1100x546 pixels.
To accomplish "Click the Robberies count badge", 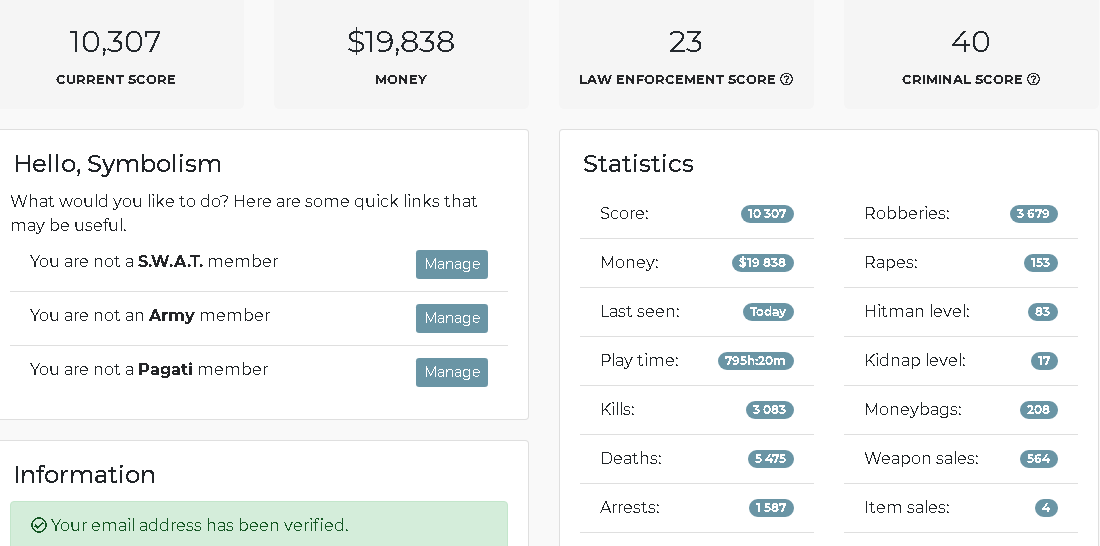I will pyautogui.click(x=1033, y=213).
